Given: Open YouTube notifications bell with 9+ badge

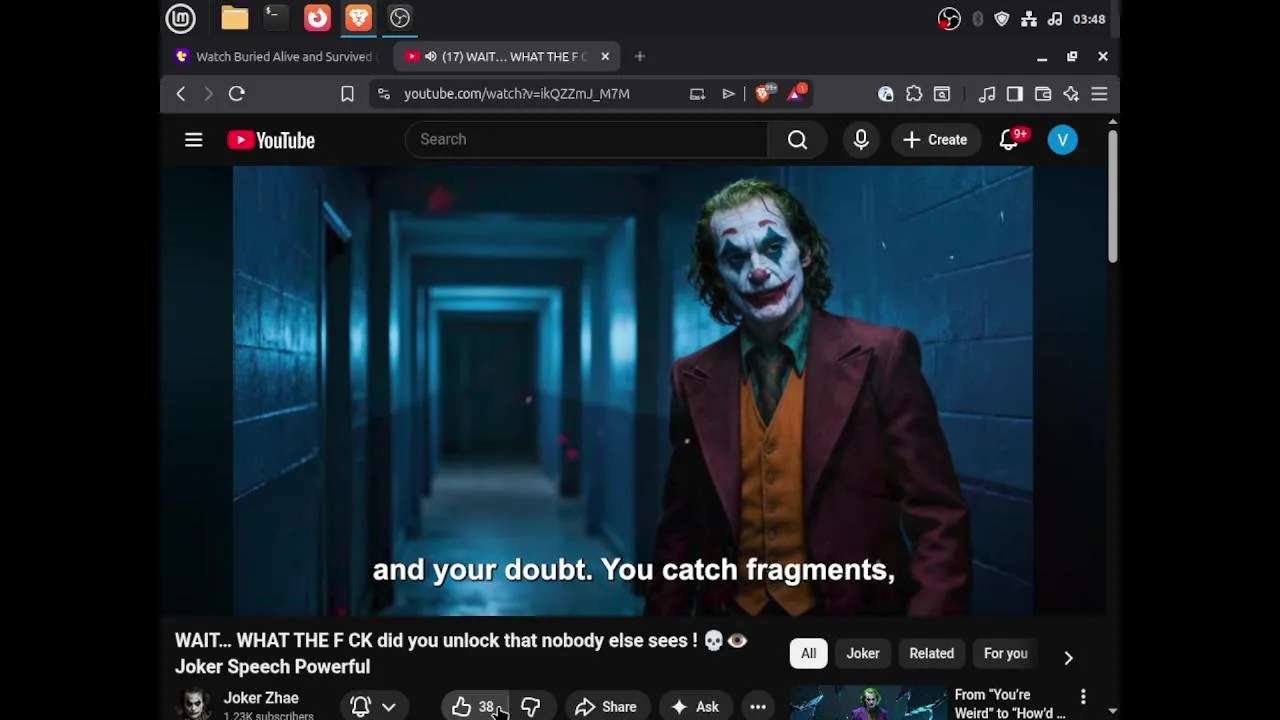Looking at the screenshot, I should click(x=1010, y=140).
